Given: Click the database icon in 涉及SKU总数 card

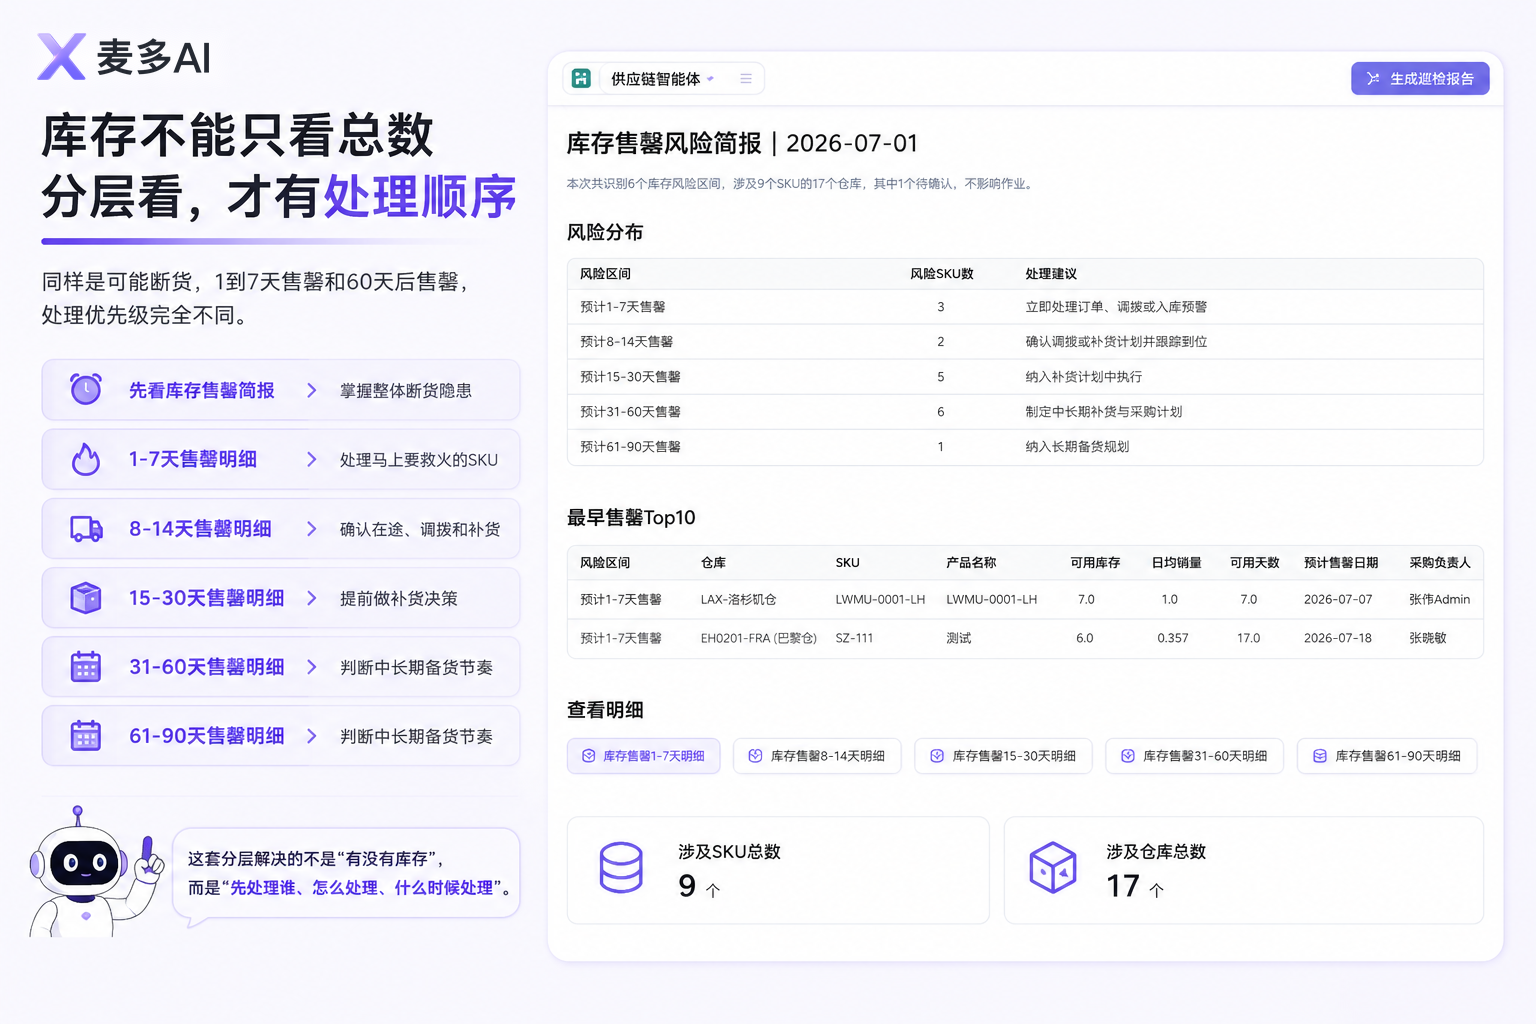Looking at the screenshot, I should point(621,867).
